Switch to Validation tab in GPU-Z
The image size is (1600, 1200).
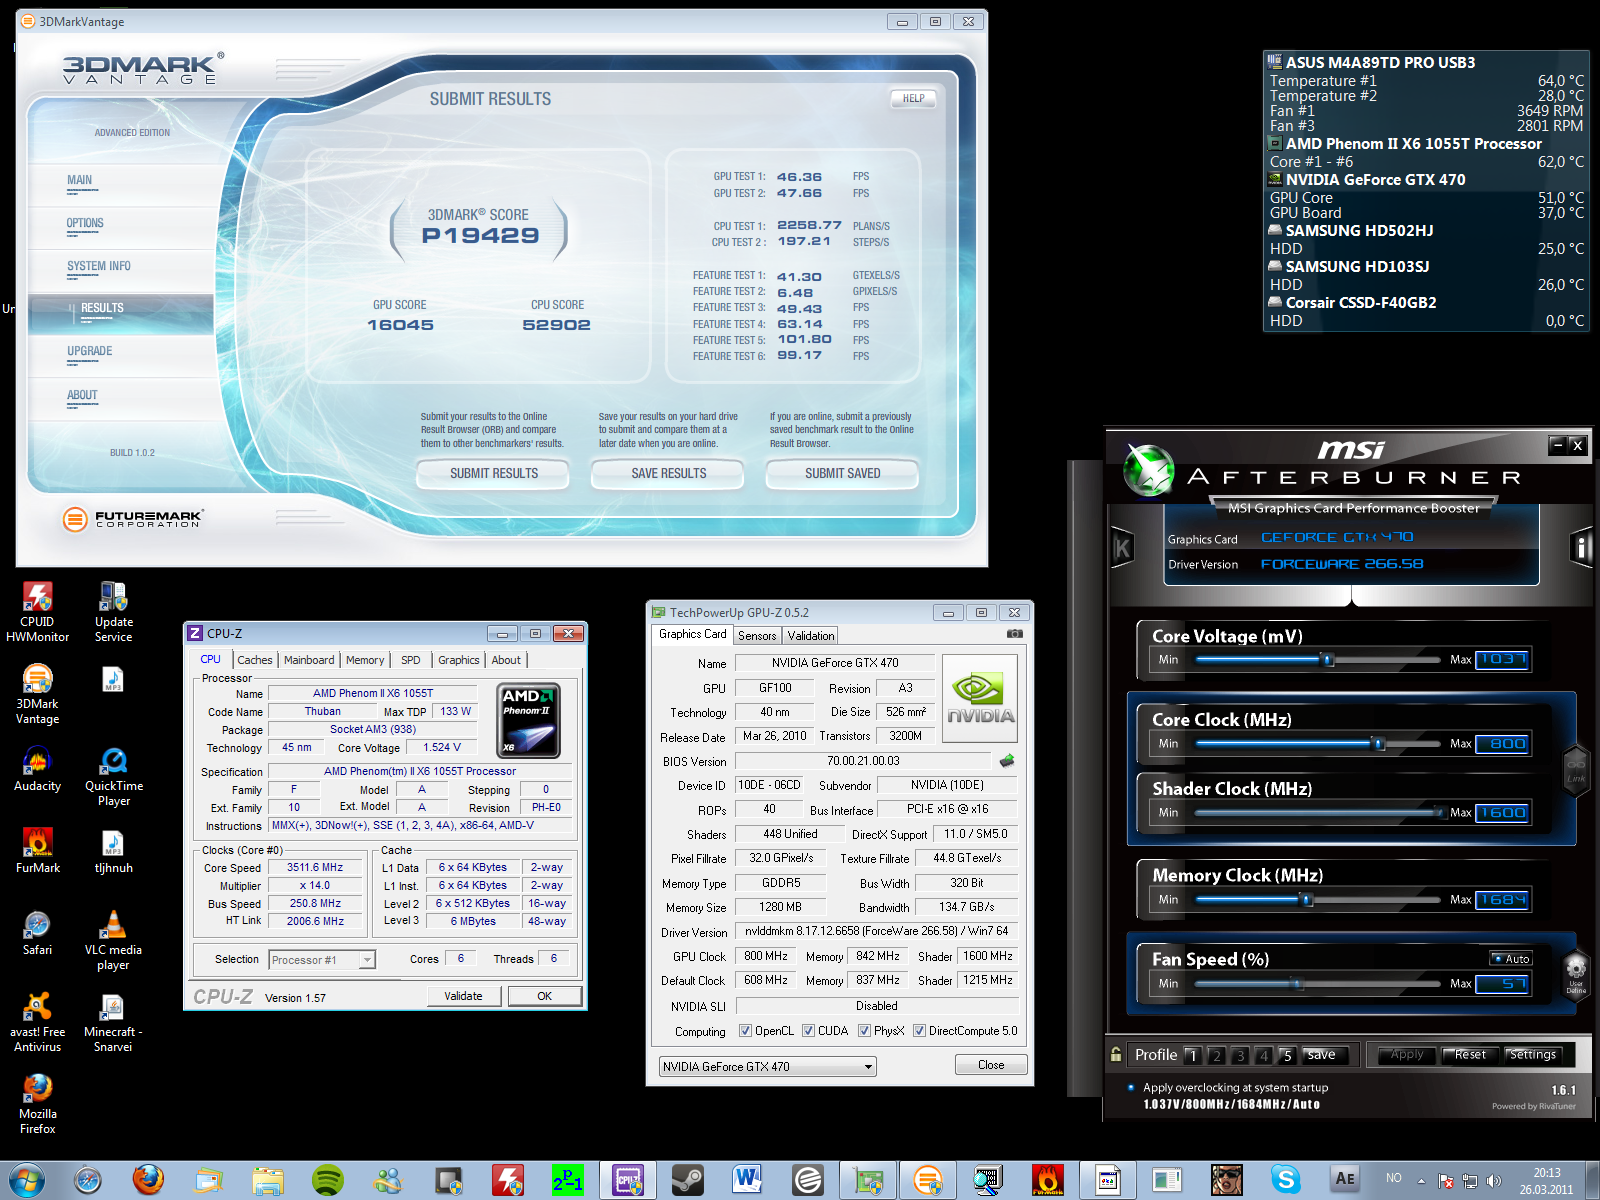[811, 636]
